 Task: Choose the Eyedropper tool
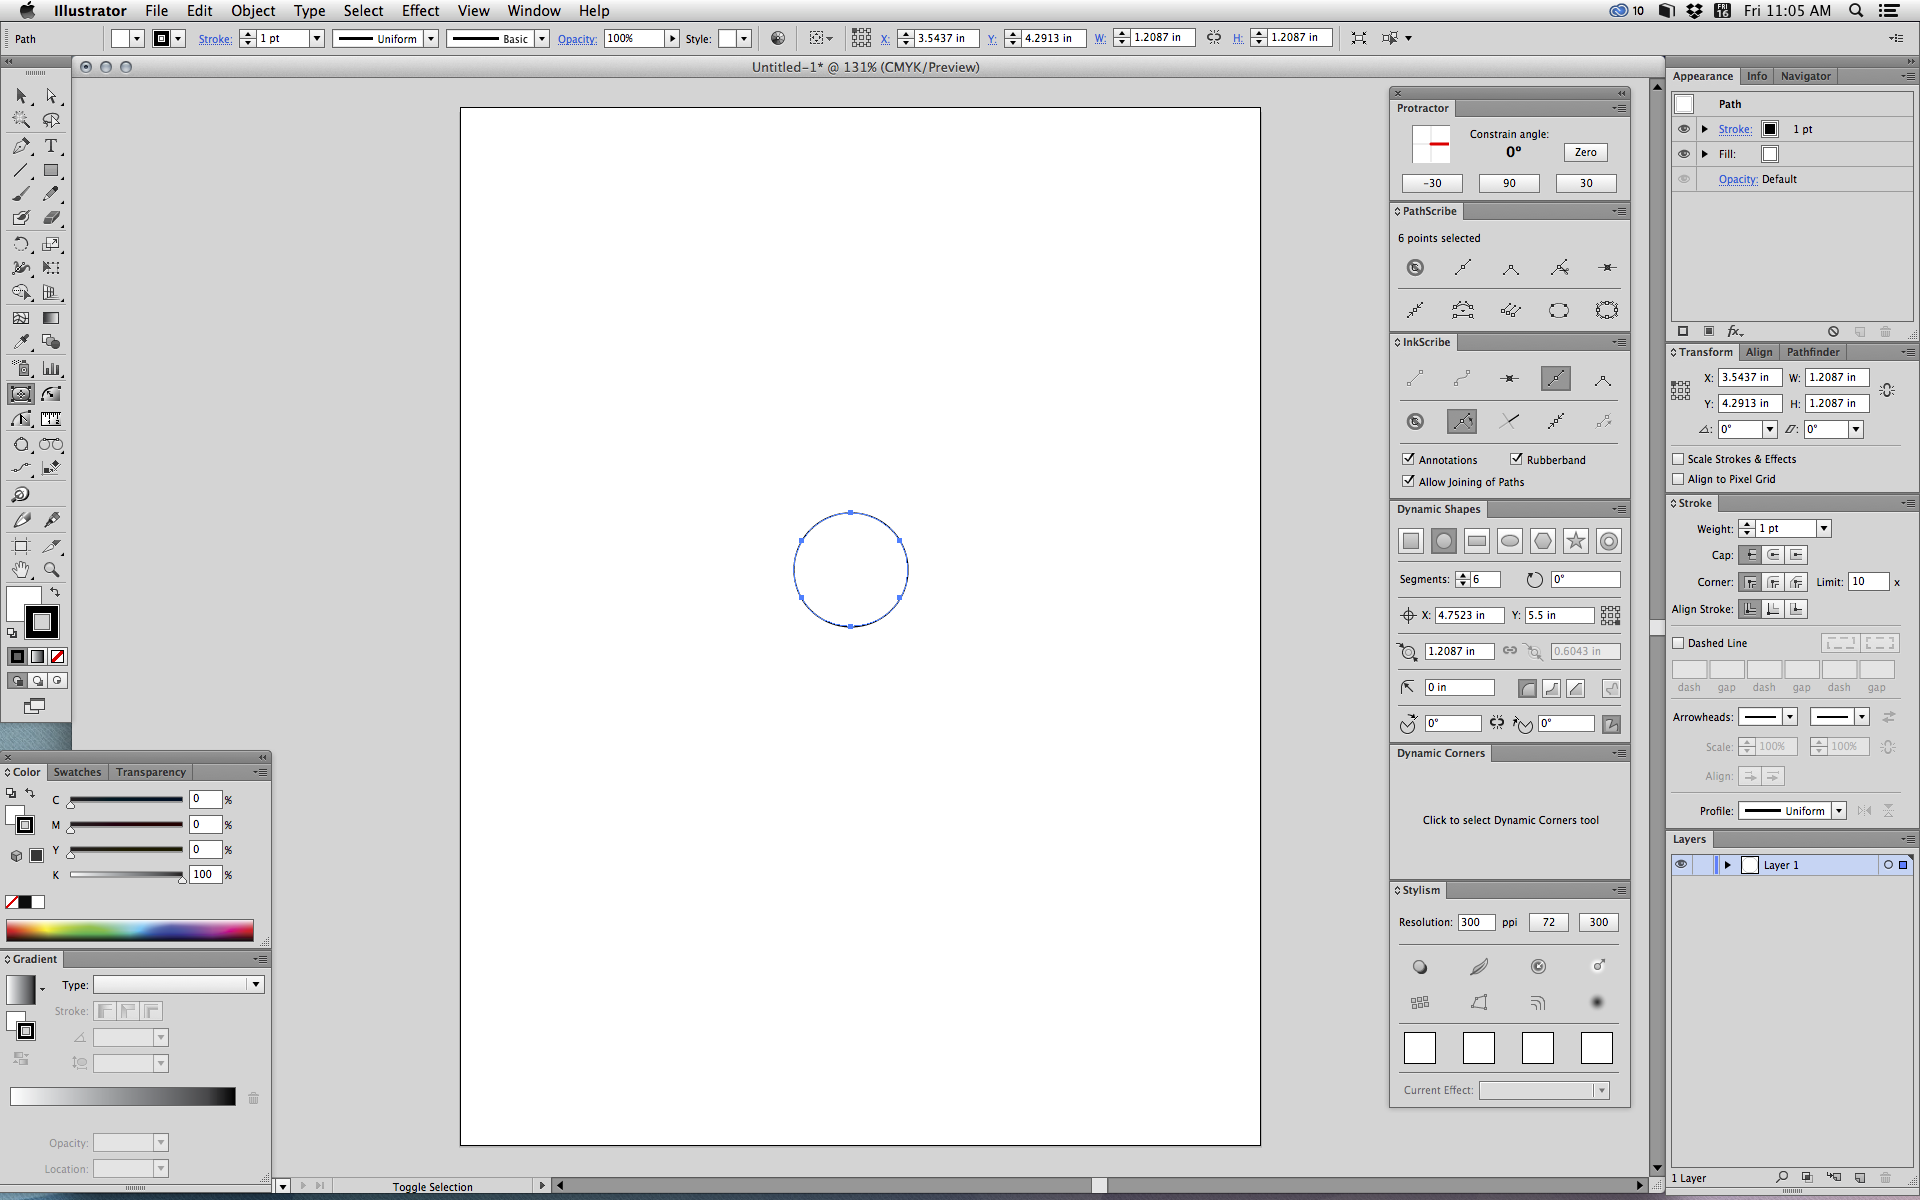click(x=21, y=342)
